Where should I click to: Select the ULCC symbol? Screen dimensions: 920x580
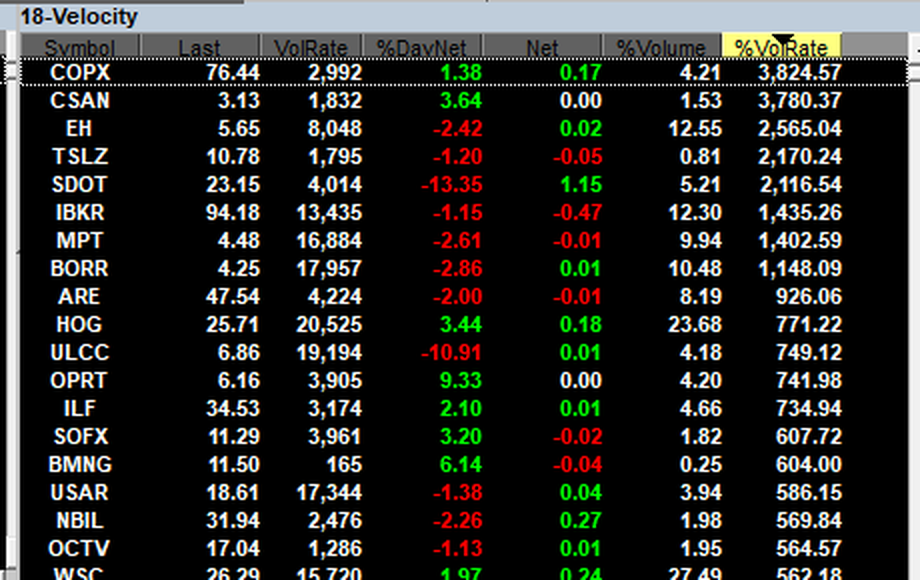pos(80,352)
